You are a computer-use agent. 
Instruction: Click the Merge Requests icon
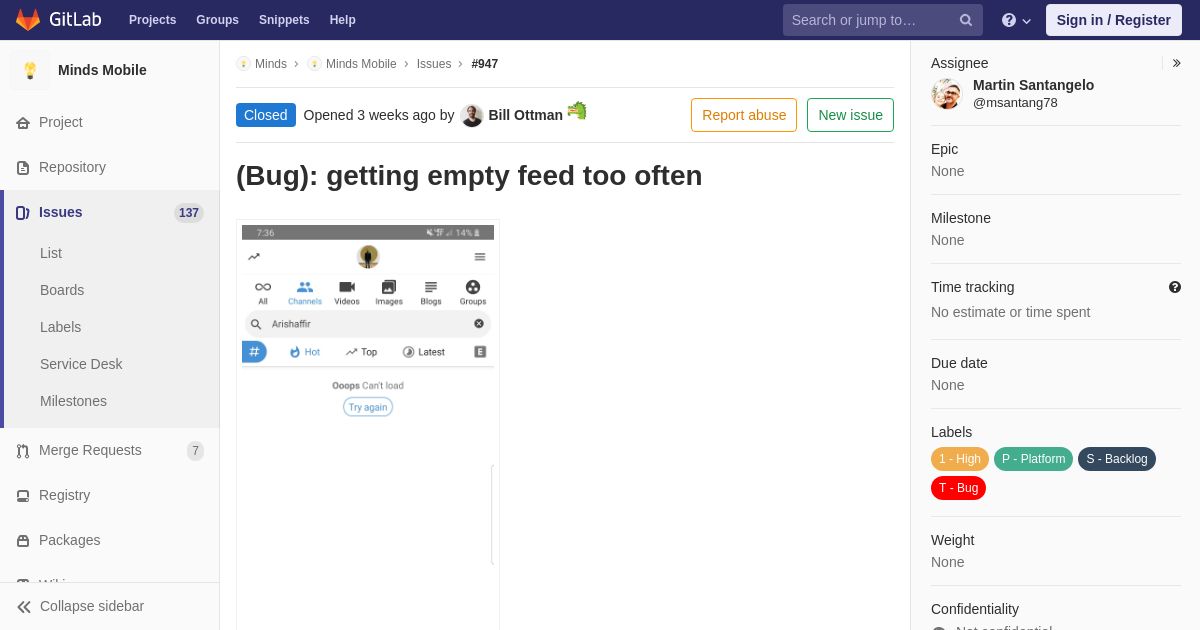[23, 451]
